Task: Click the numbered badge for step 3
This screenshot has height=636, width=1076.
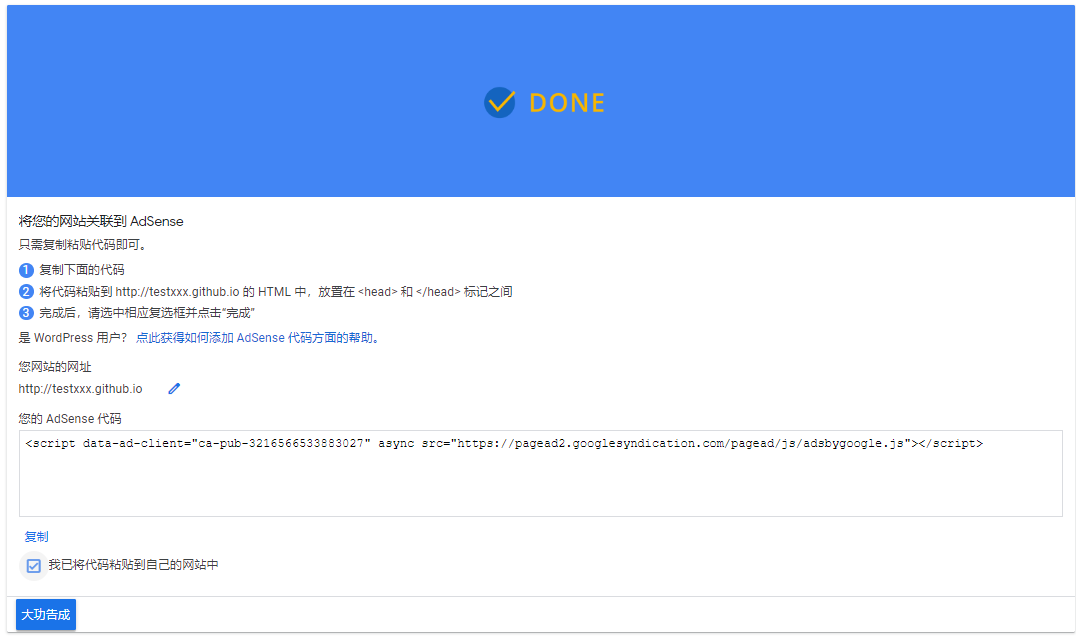Action: point(25,313)
